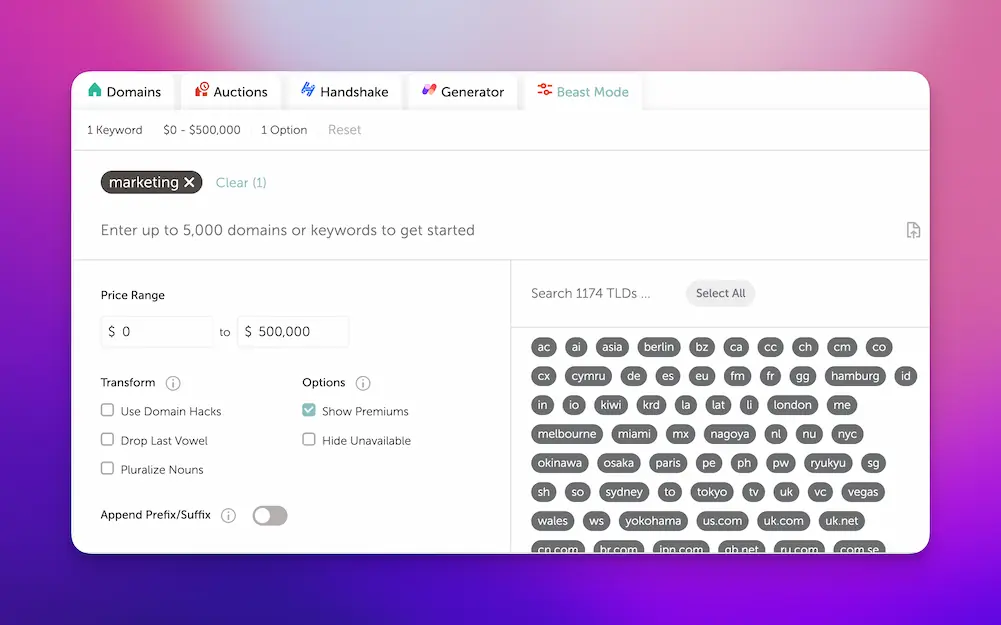Click the Clear (1) link
The image size is (1001, 625).
[241, 183]
